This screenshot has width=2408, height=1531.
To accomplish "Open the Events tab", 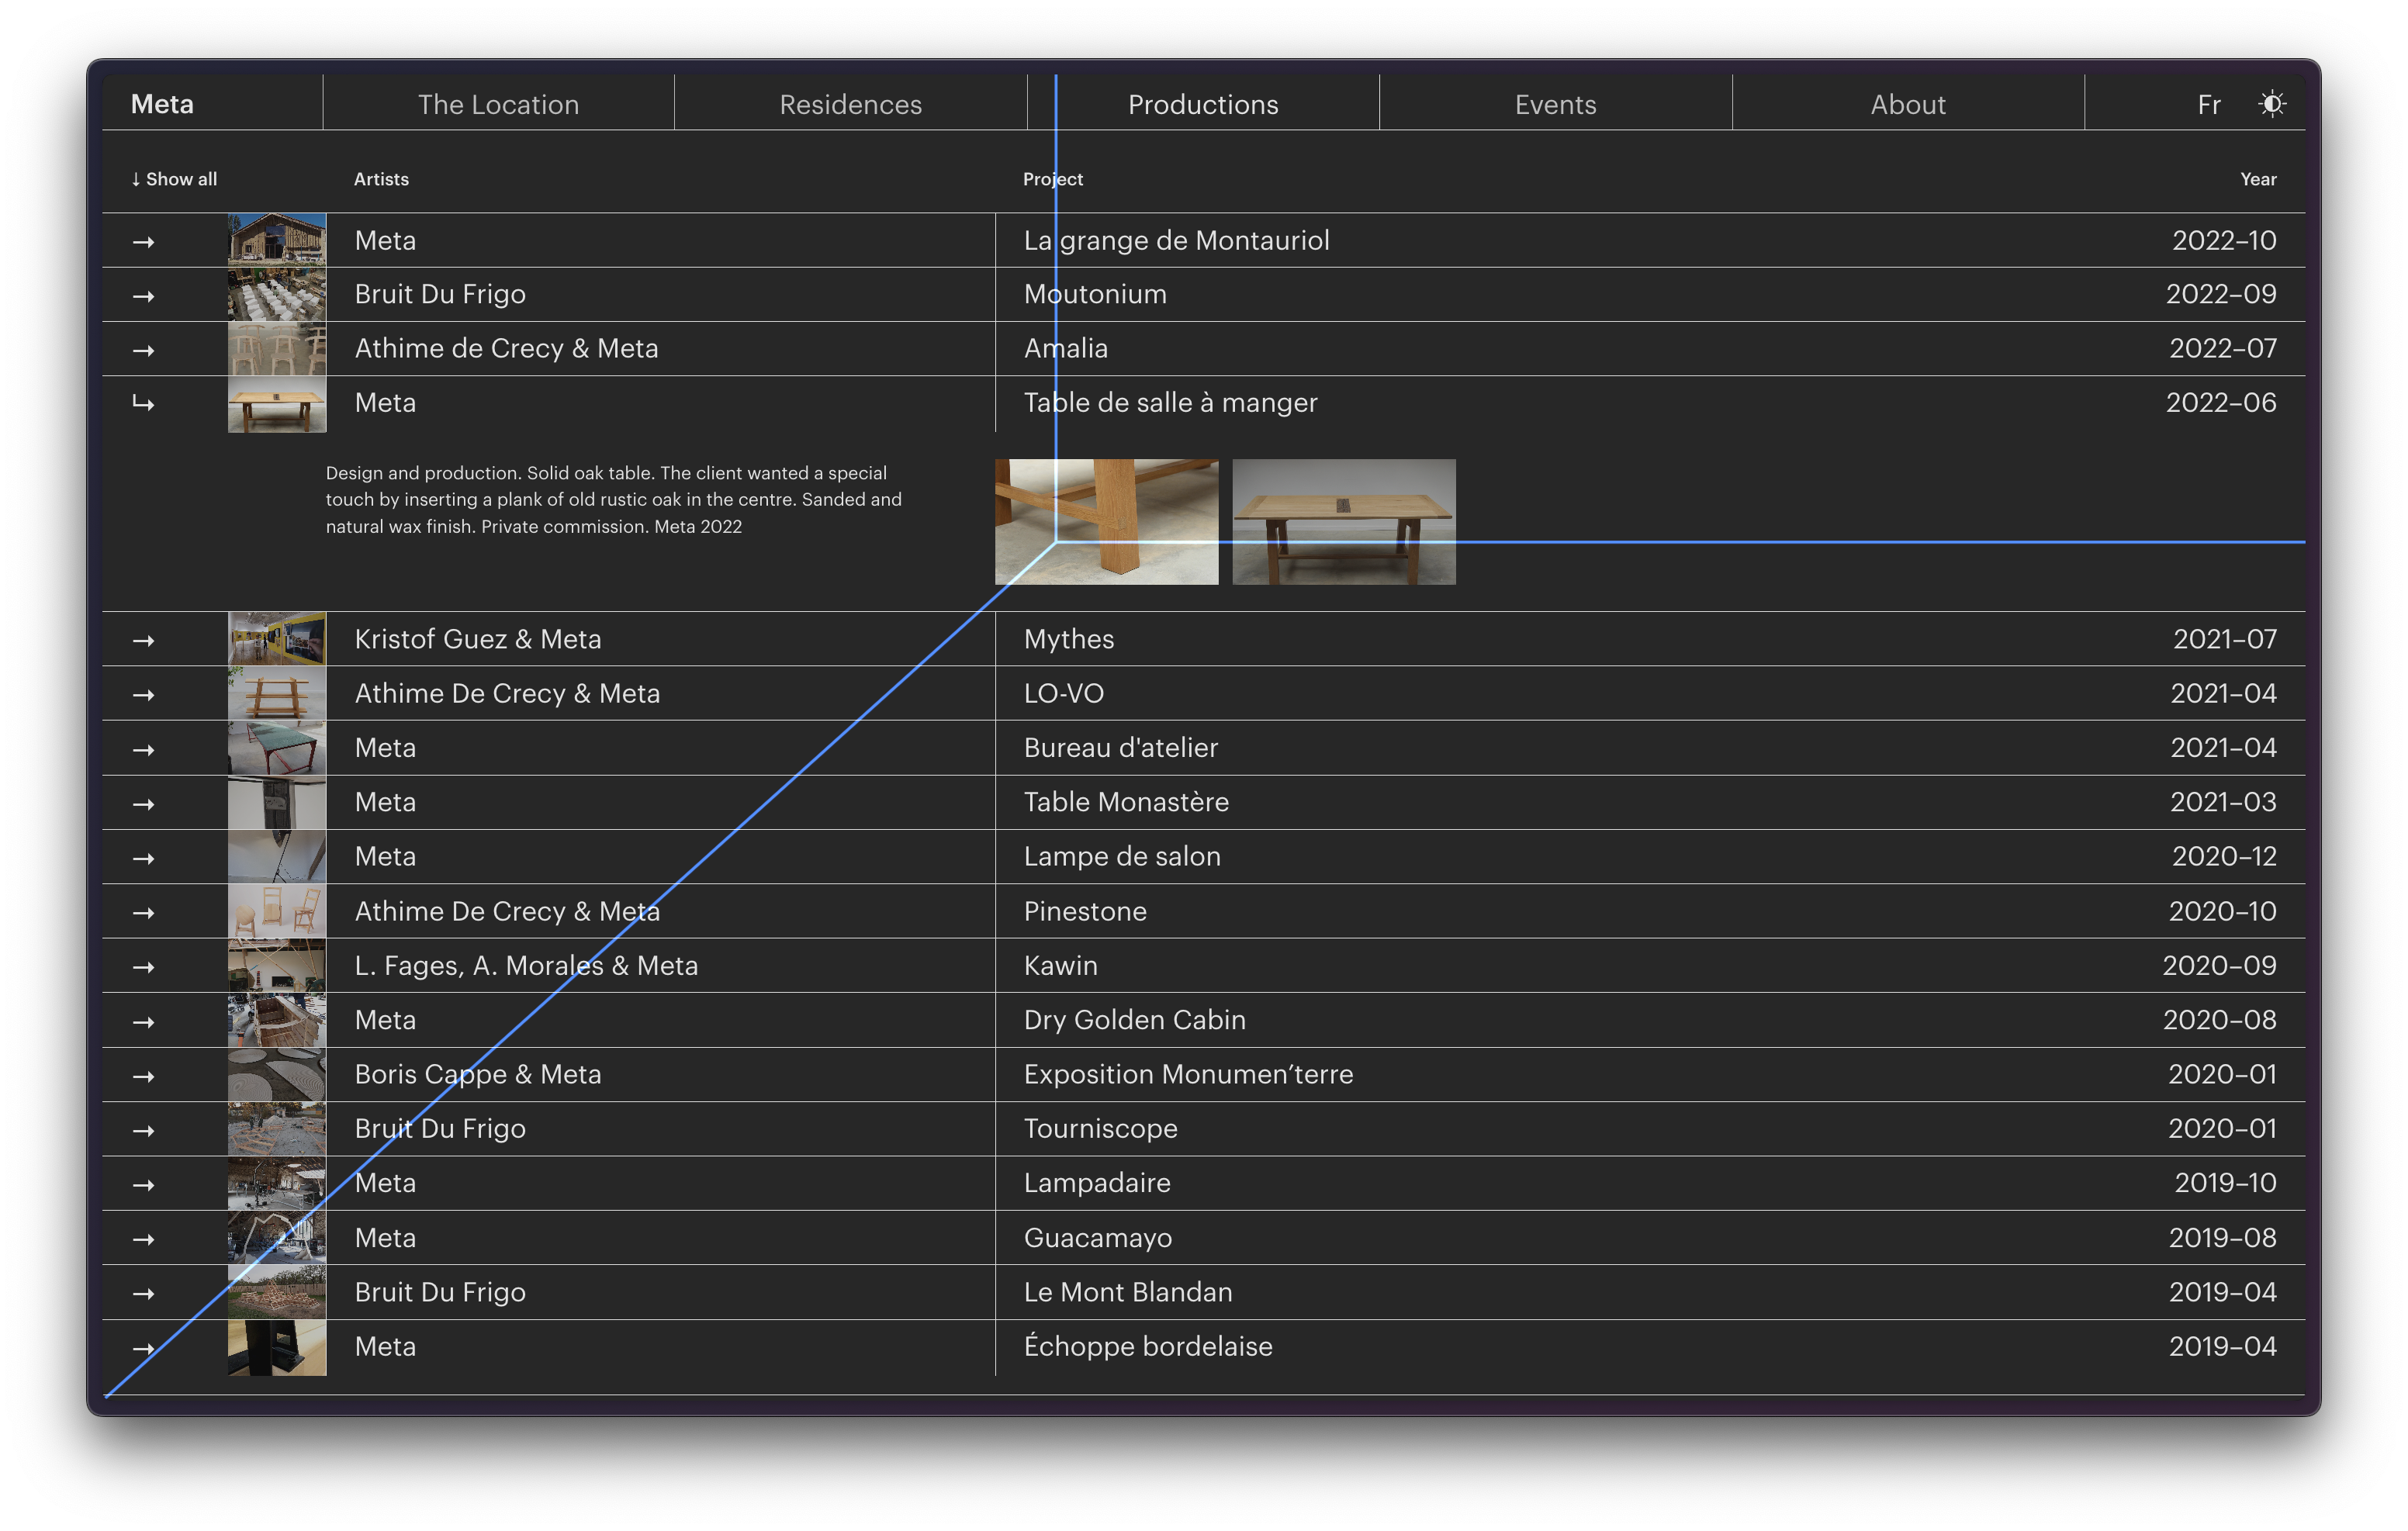I will [1555, 104].
